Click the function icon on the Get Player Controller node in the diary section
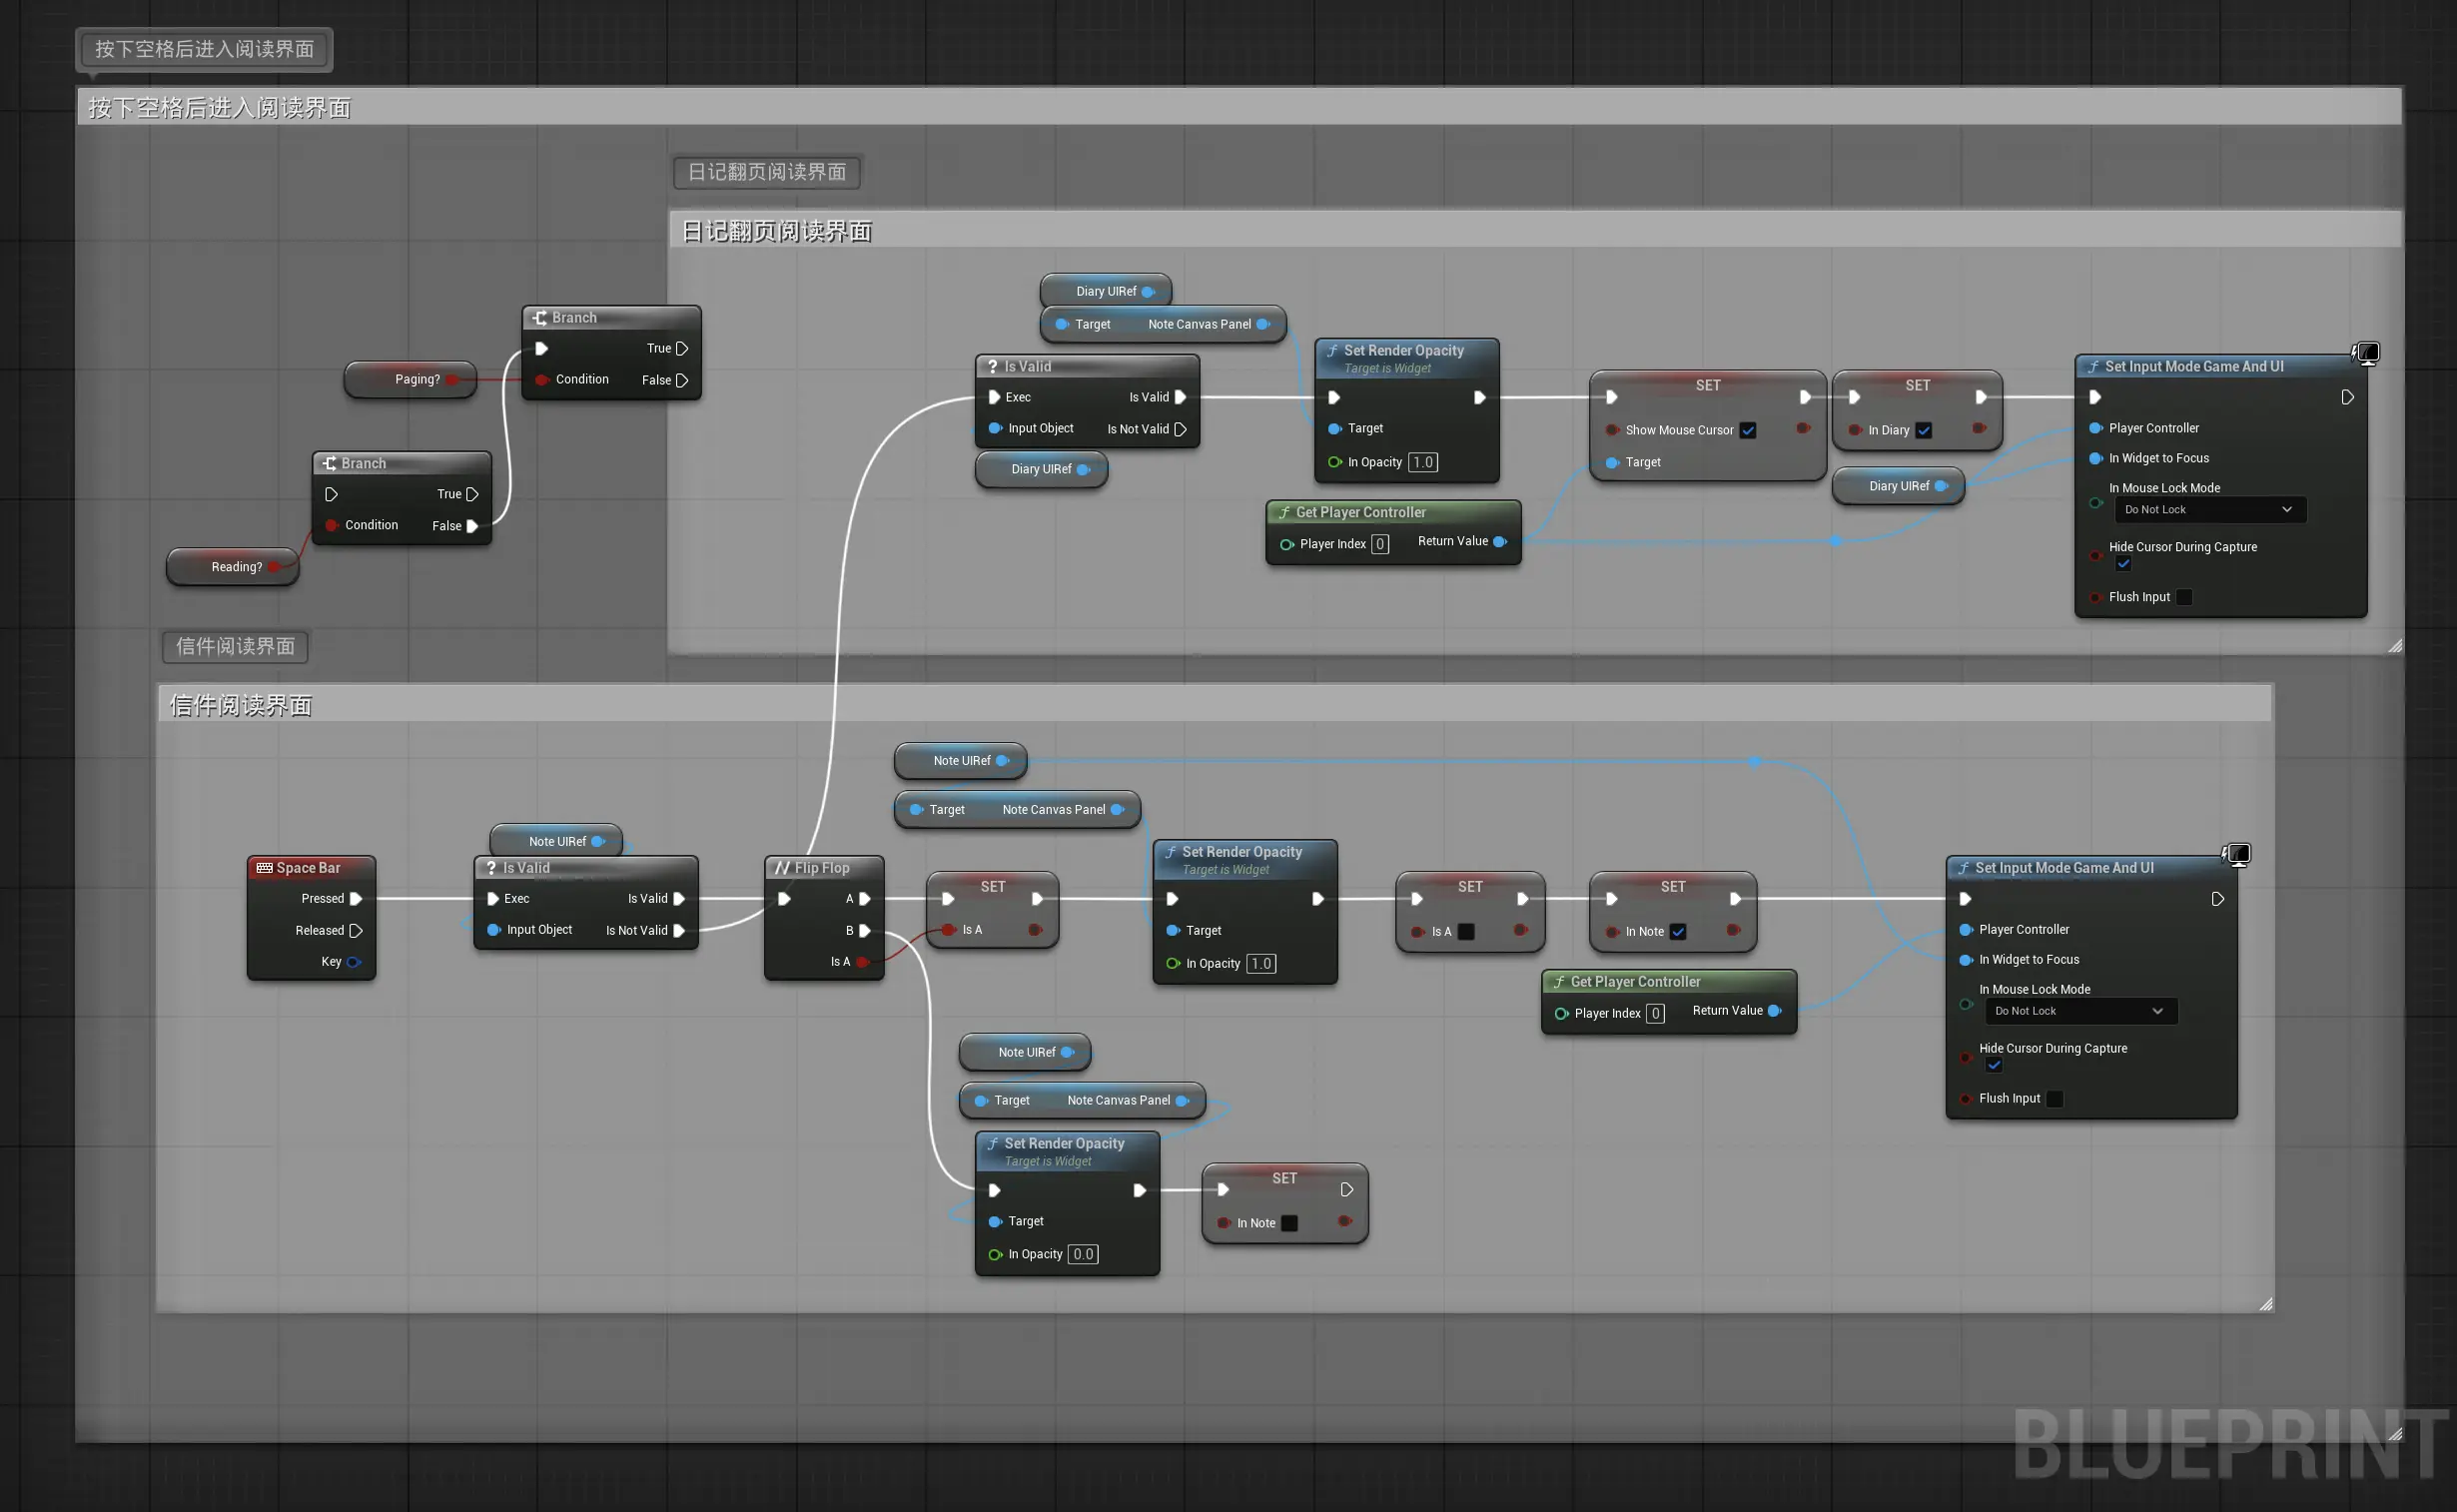This screenshot has height=1512, width=2457. [x=1284, y=512]
